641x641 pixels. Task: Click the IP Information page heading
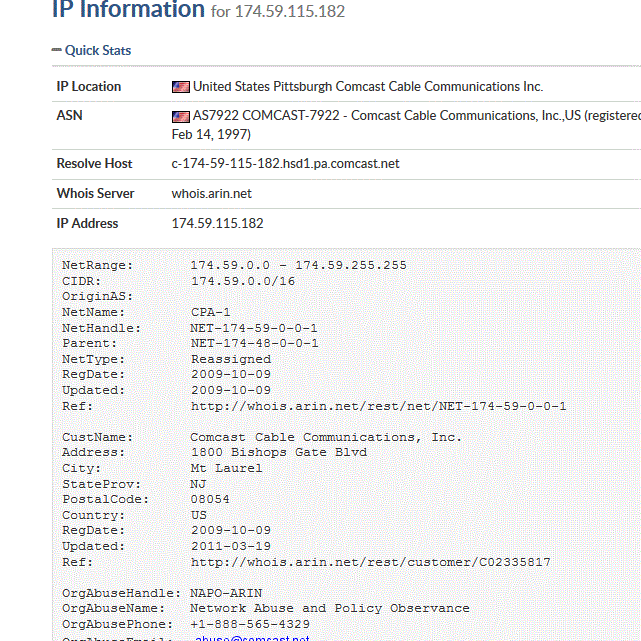point(128,9)
